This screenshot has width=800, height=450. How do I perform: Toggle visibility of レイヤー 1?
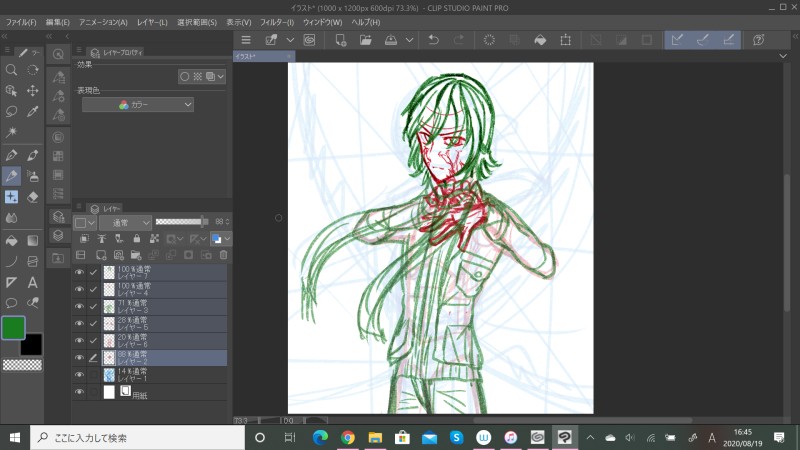pos(79,374)
